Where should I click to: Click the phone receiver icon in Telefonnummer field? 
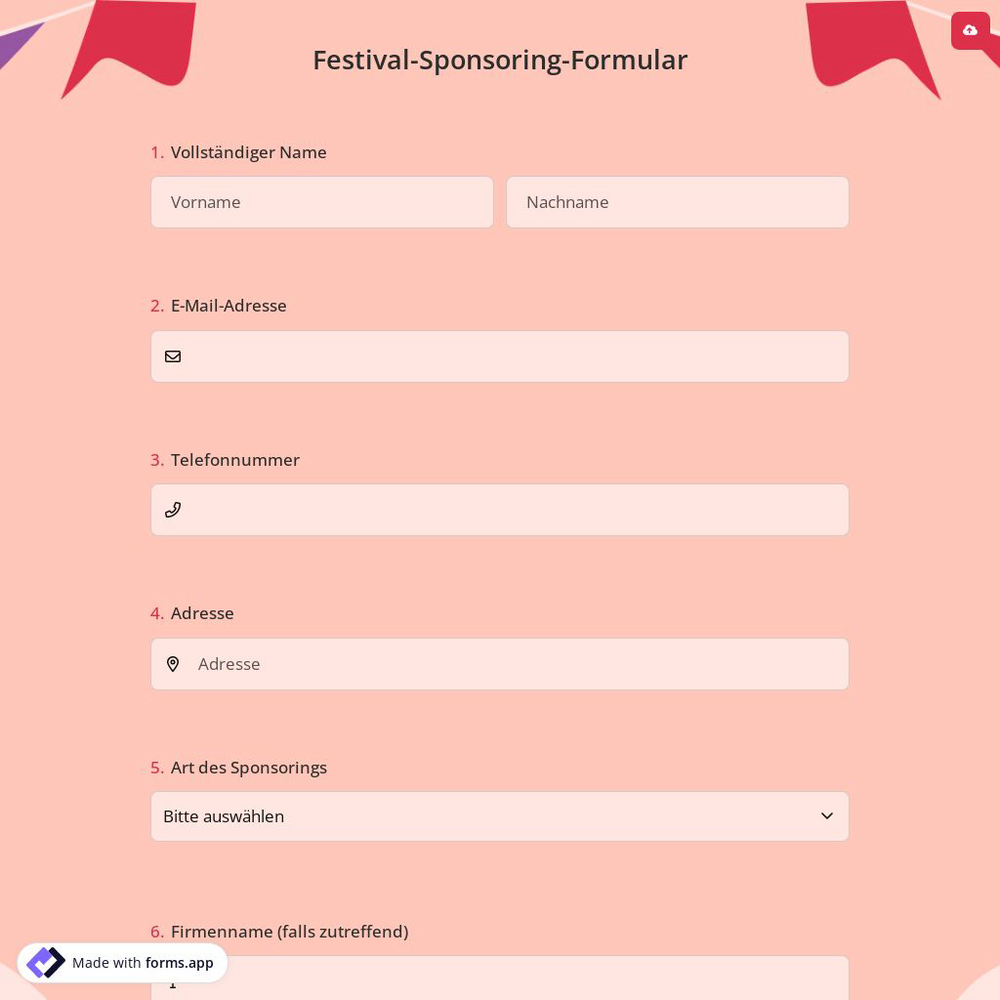click(173, 510)
